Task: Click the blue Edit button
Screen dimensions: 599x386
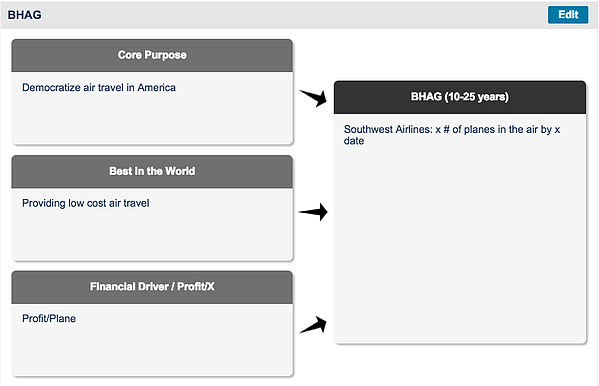Action: tap(568, 15)
